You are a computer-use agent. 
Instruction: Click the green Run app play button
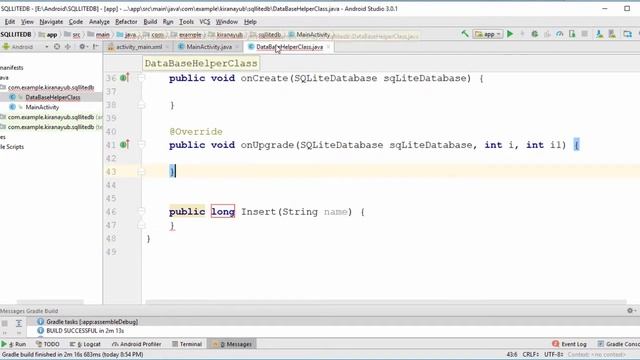pyautogui.click(x=510, y=34)
